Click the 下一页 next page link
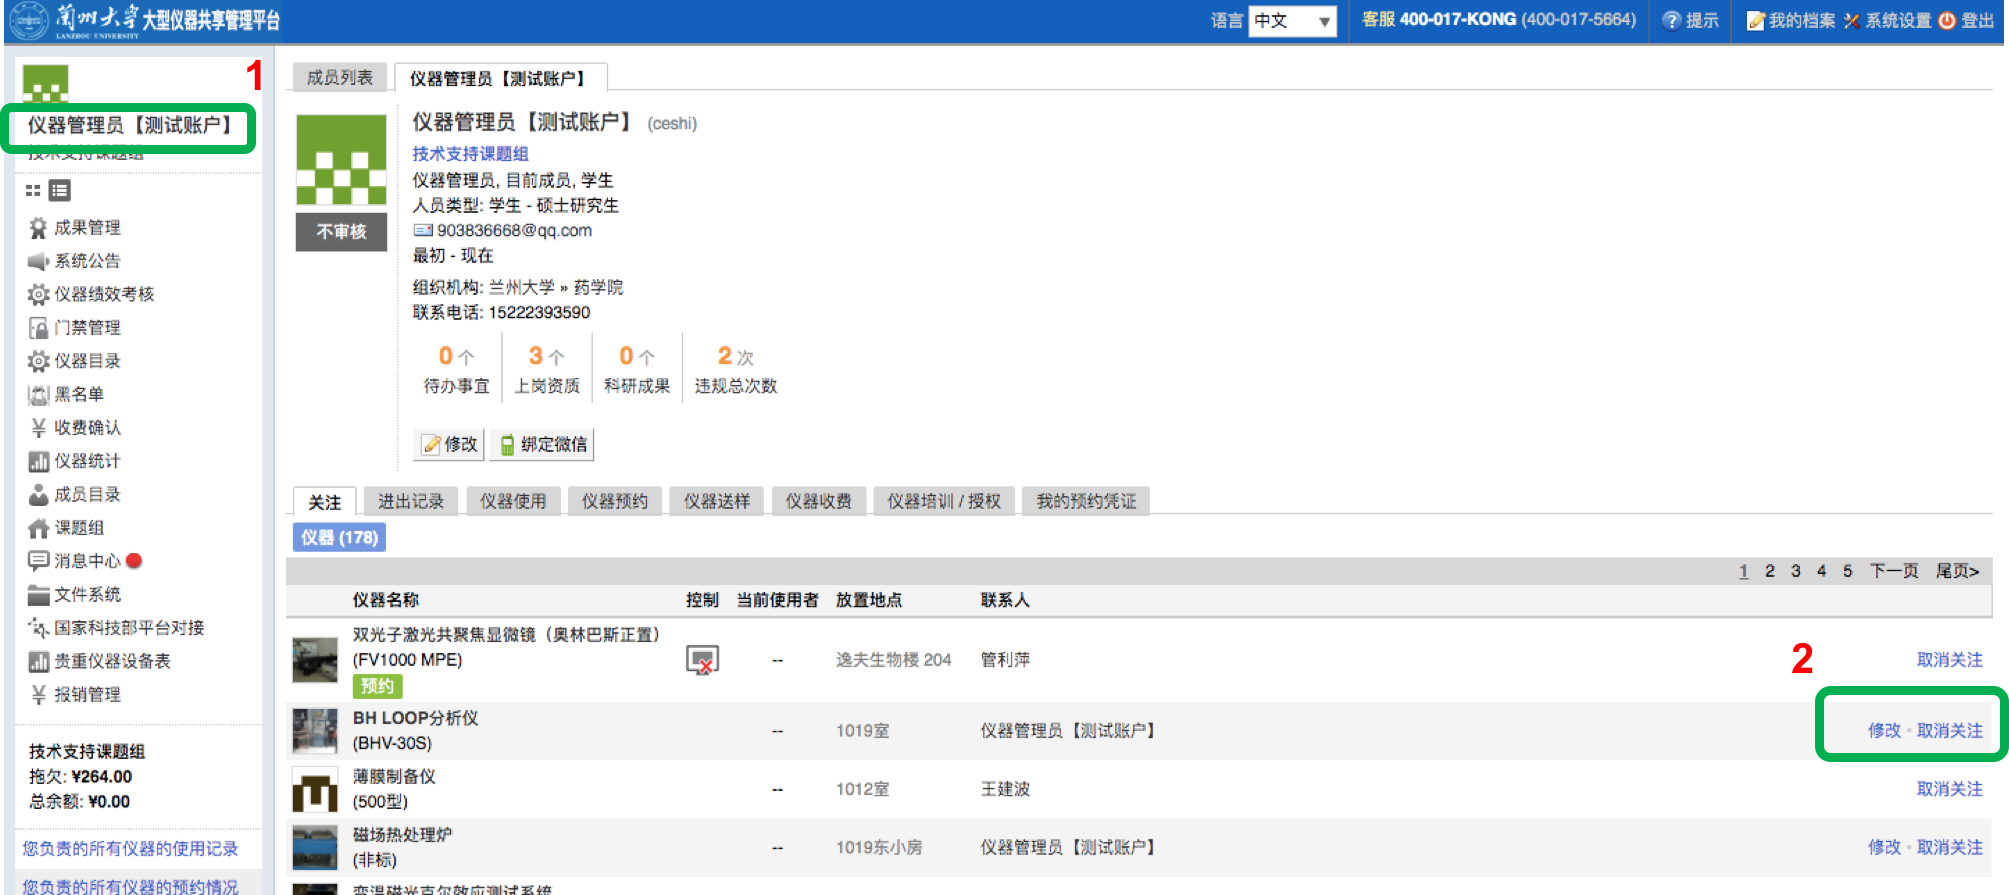Image resolution: width=2009 pixels, height=895 pixels. pos(1894,571)
